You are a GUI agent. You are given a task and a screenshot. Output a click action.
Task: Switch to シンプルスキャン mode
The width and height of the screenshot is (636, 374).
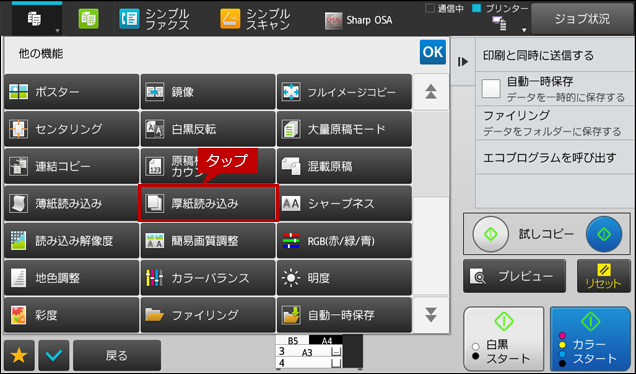255,19
